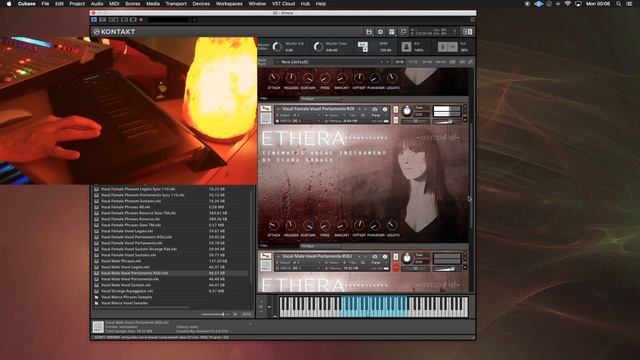Toggle solo on Male Vowel Portamento instrument
Viewport: 640px width, 360px height.
click(x=396, y=257)
